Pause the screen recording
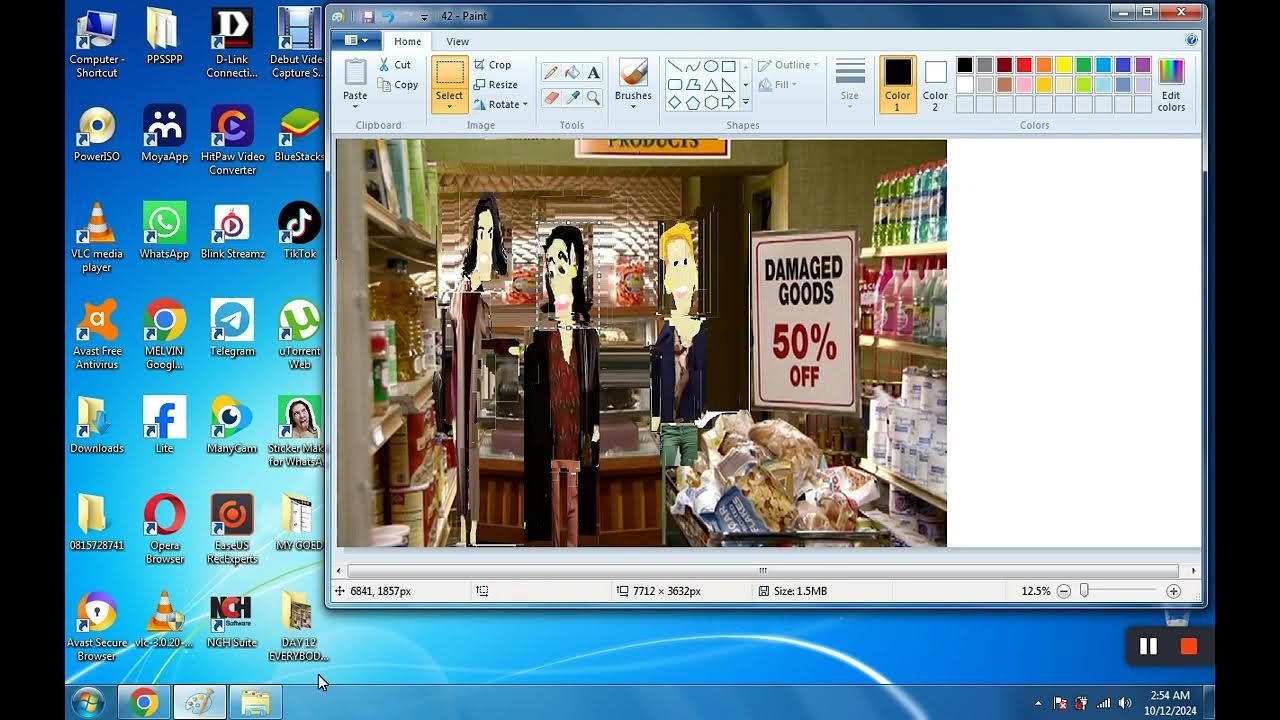Screen dimensions: 1280x720 [1148, 646]
